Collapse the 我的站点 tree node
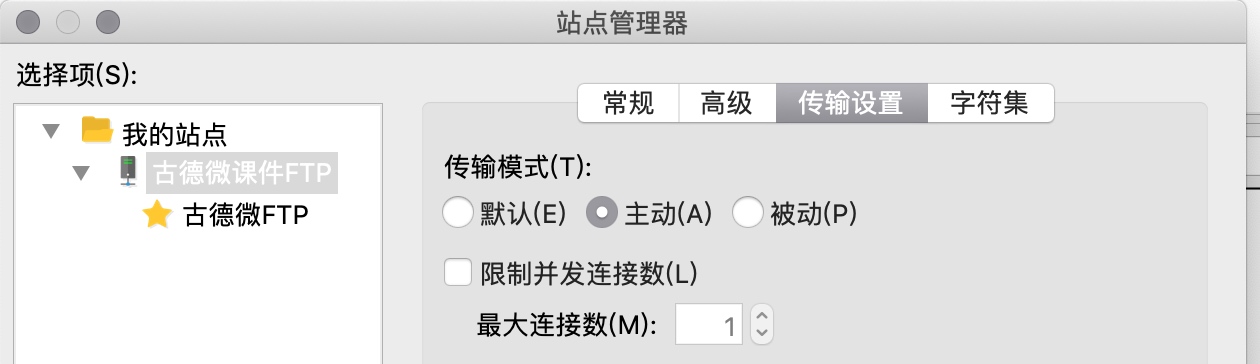Image resolution: width=1260 pixels, height=364 pixels. pyautogui.click(x=50, y=131)
